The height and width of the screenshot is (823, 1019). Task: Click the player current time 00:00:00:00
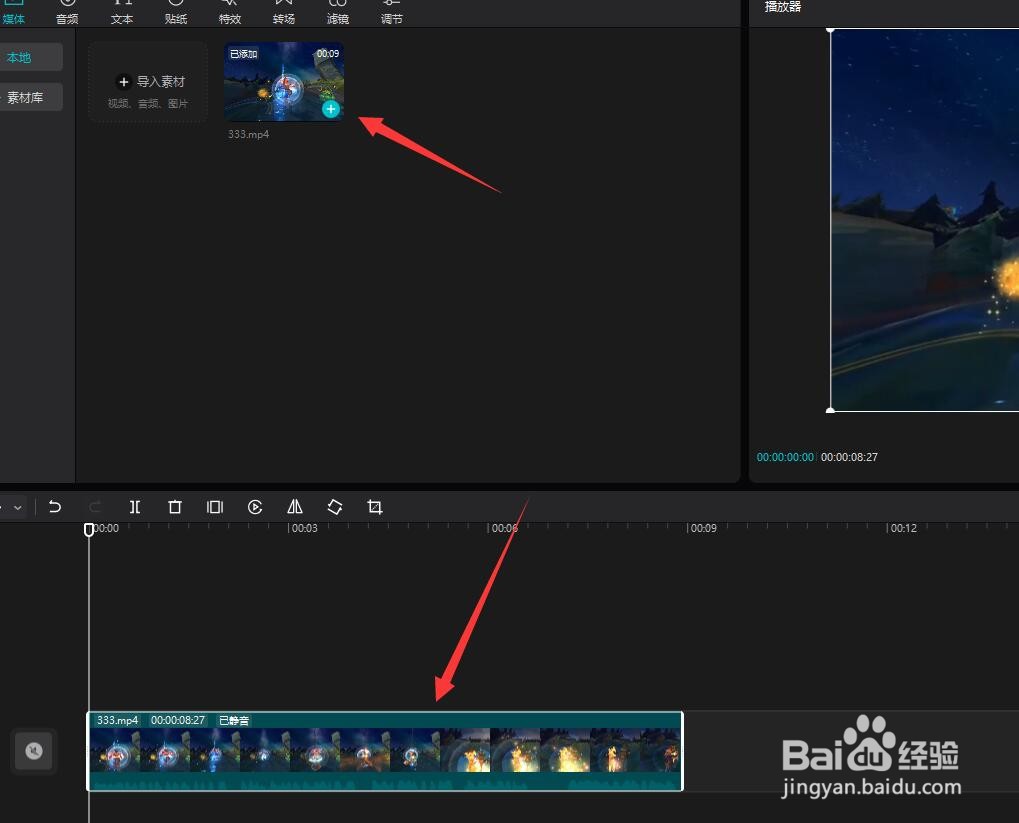(x=785, y=457)
